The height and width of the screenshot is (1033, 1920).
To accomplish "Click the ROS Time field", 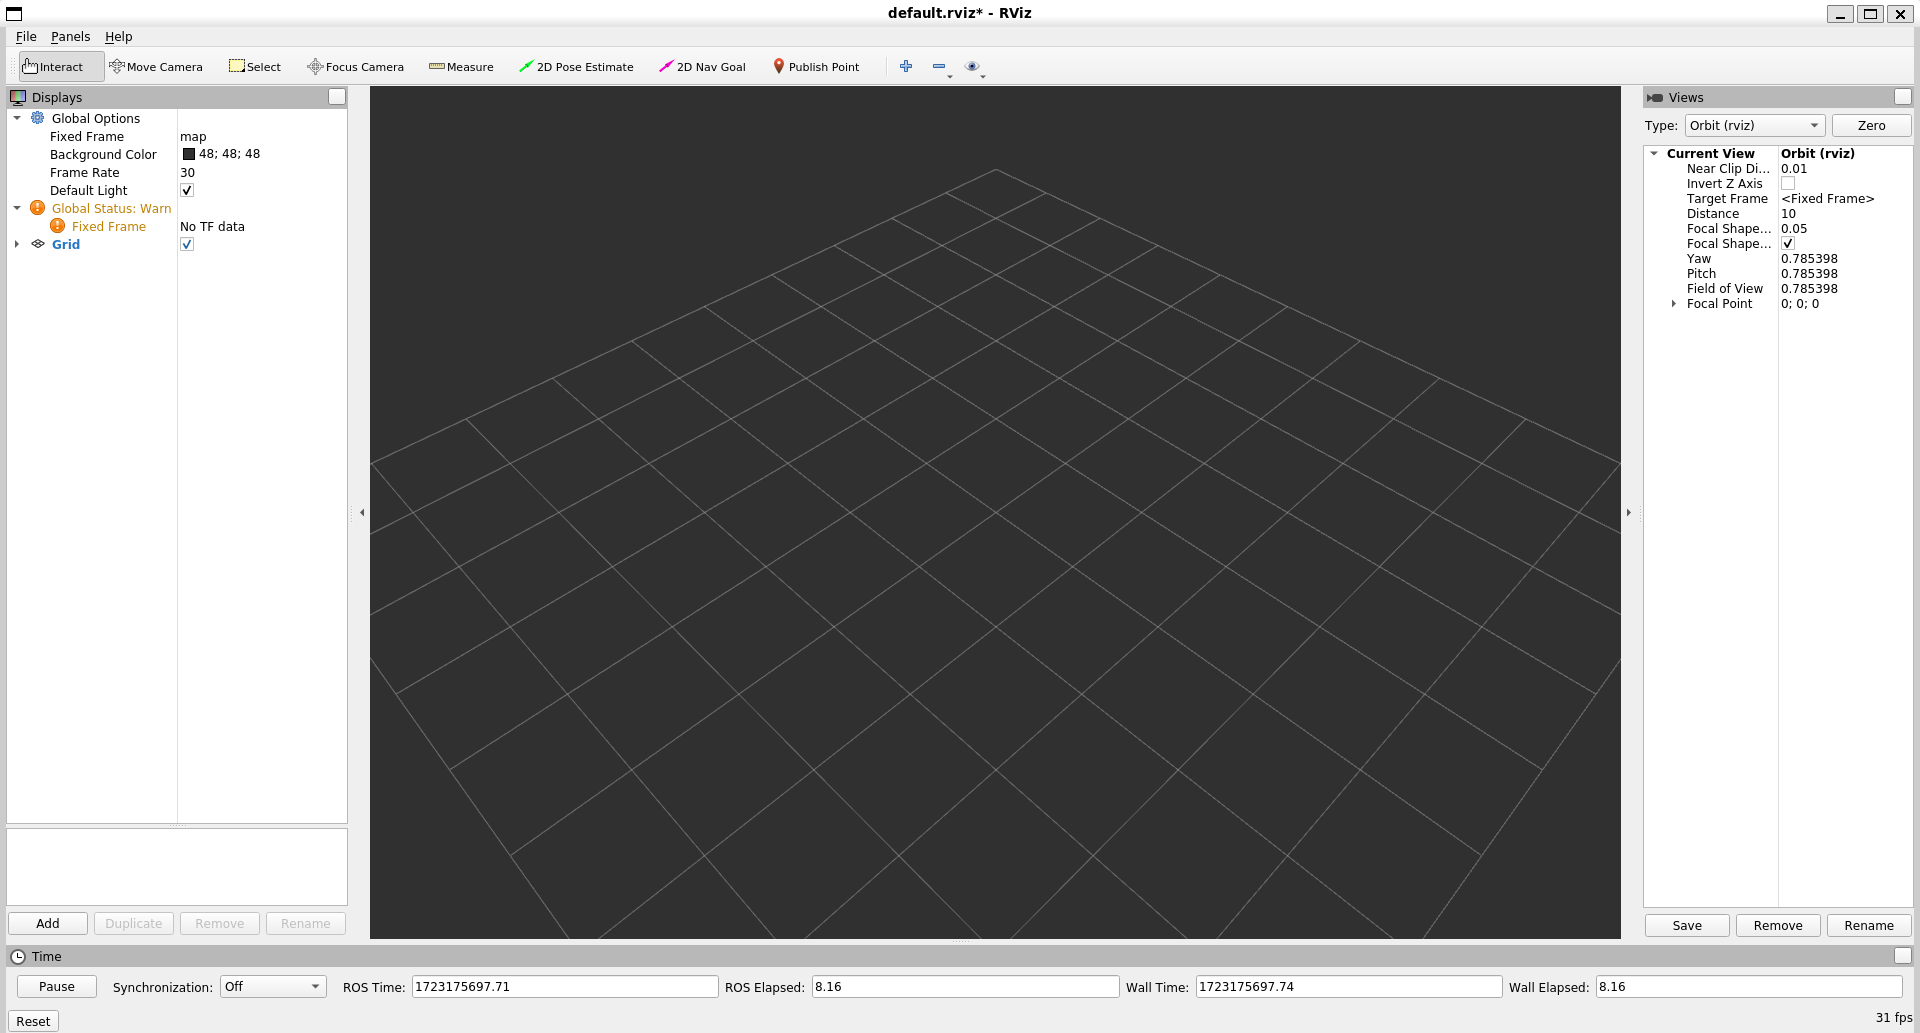I will [565, 987].
